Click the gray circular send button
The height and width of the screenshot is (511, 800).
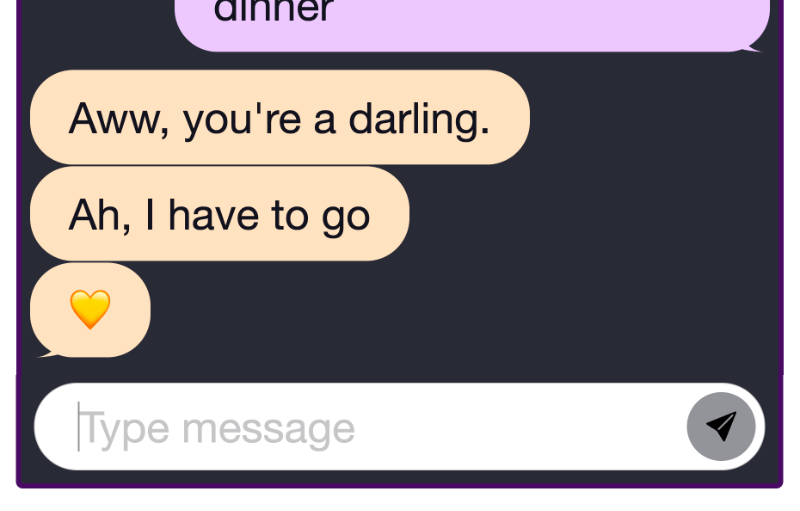click(x=721, y=426)
